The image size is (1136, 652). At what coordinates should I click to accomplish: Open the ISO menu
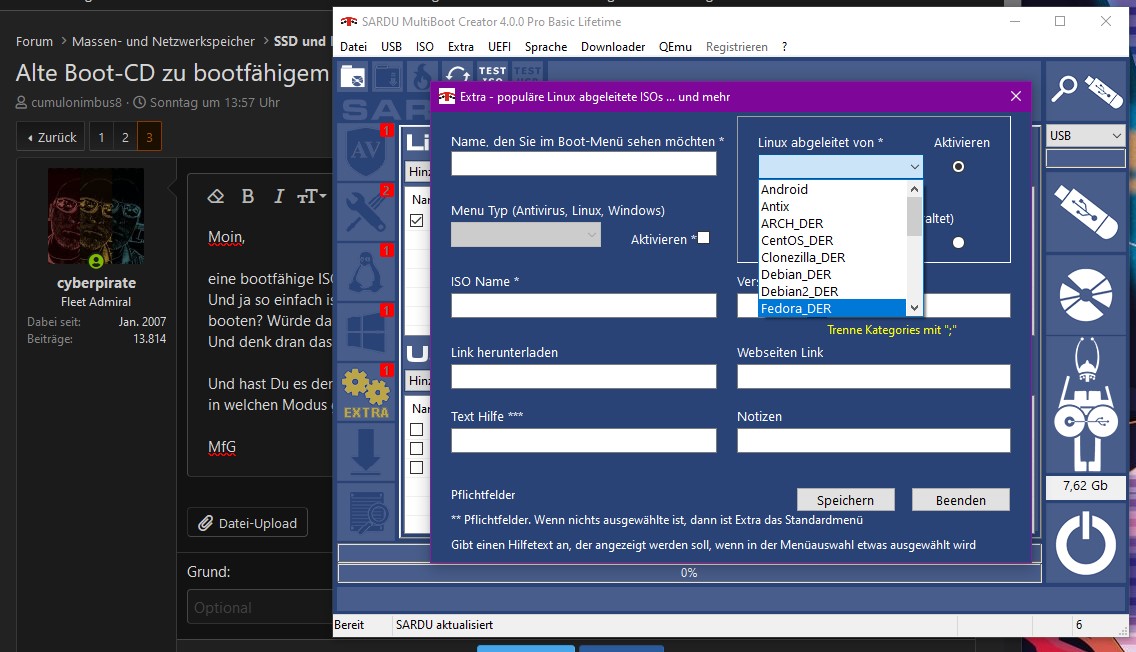[x=425, y=46]
